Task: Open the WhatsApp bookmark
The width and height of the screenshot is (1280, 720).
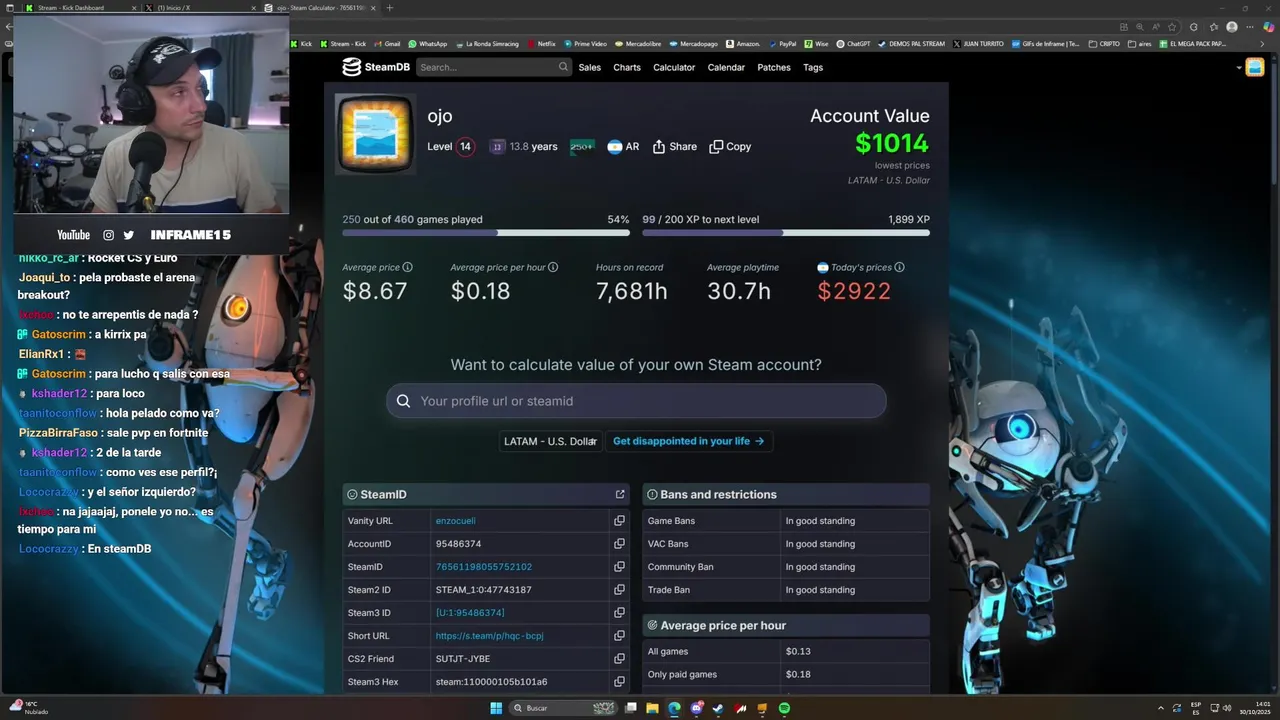Action: 427,44
